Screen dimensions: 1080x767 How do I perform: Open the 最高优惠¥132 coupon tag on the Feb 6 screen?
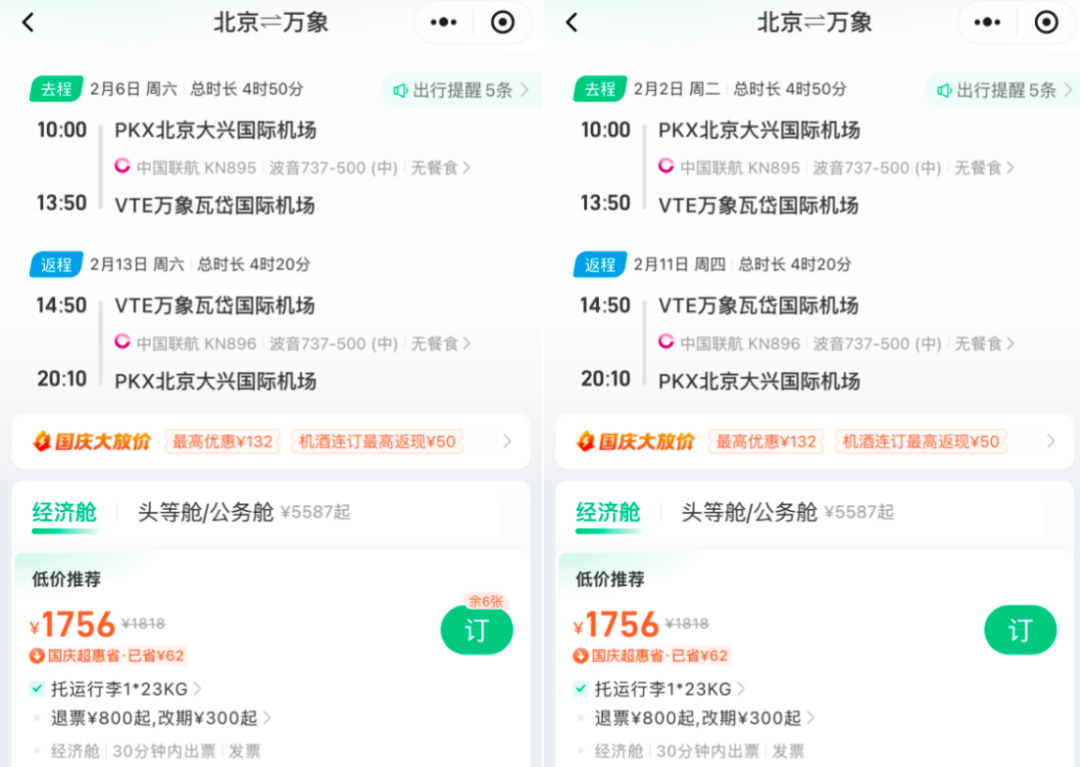[x=222, y=441]
